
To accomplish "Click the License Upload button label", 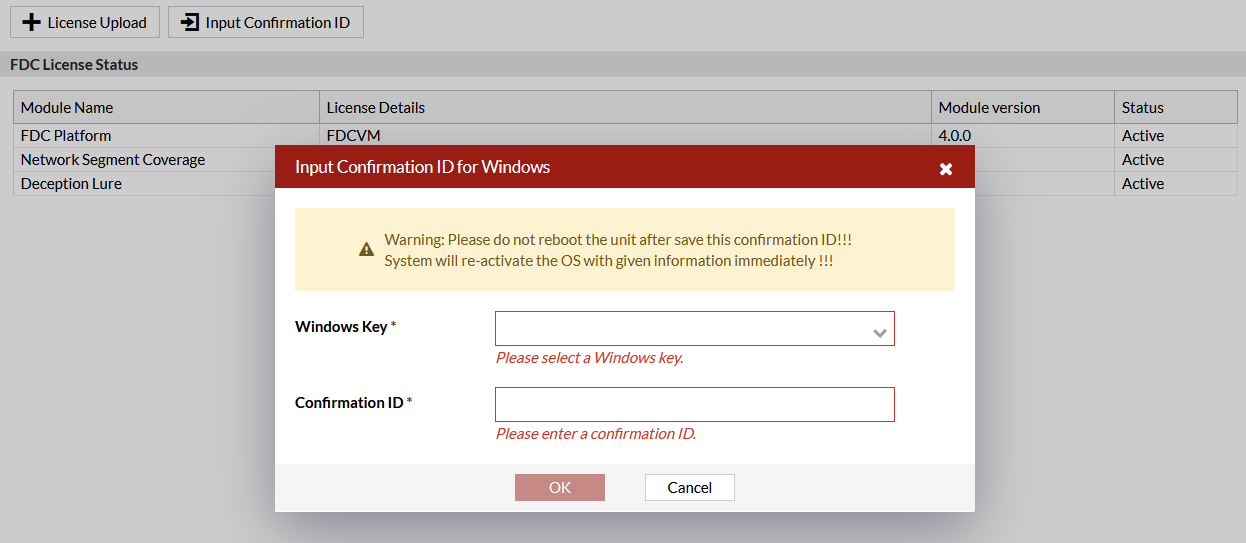I will pyautogui.click(x=97, y=22).
